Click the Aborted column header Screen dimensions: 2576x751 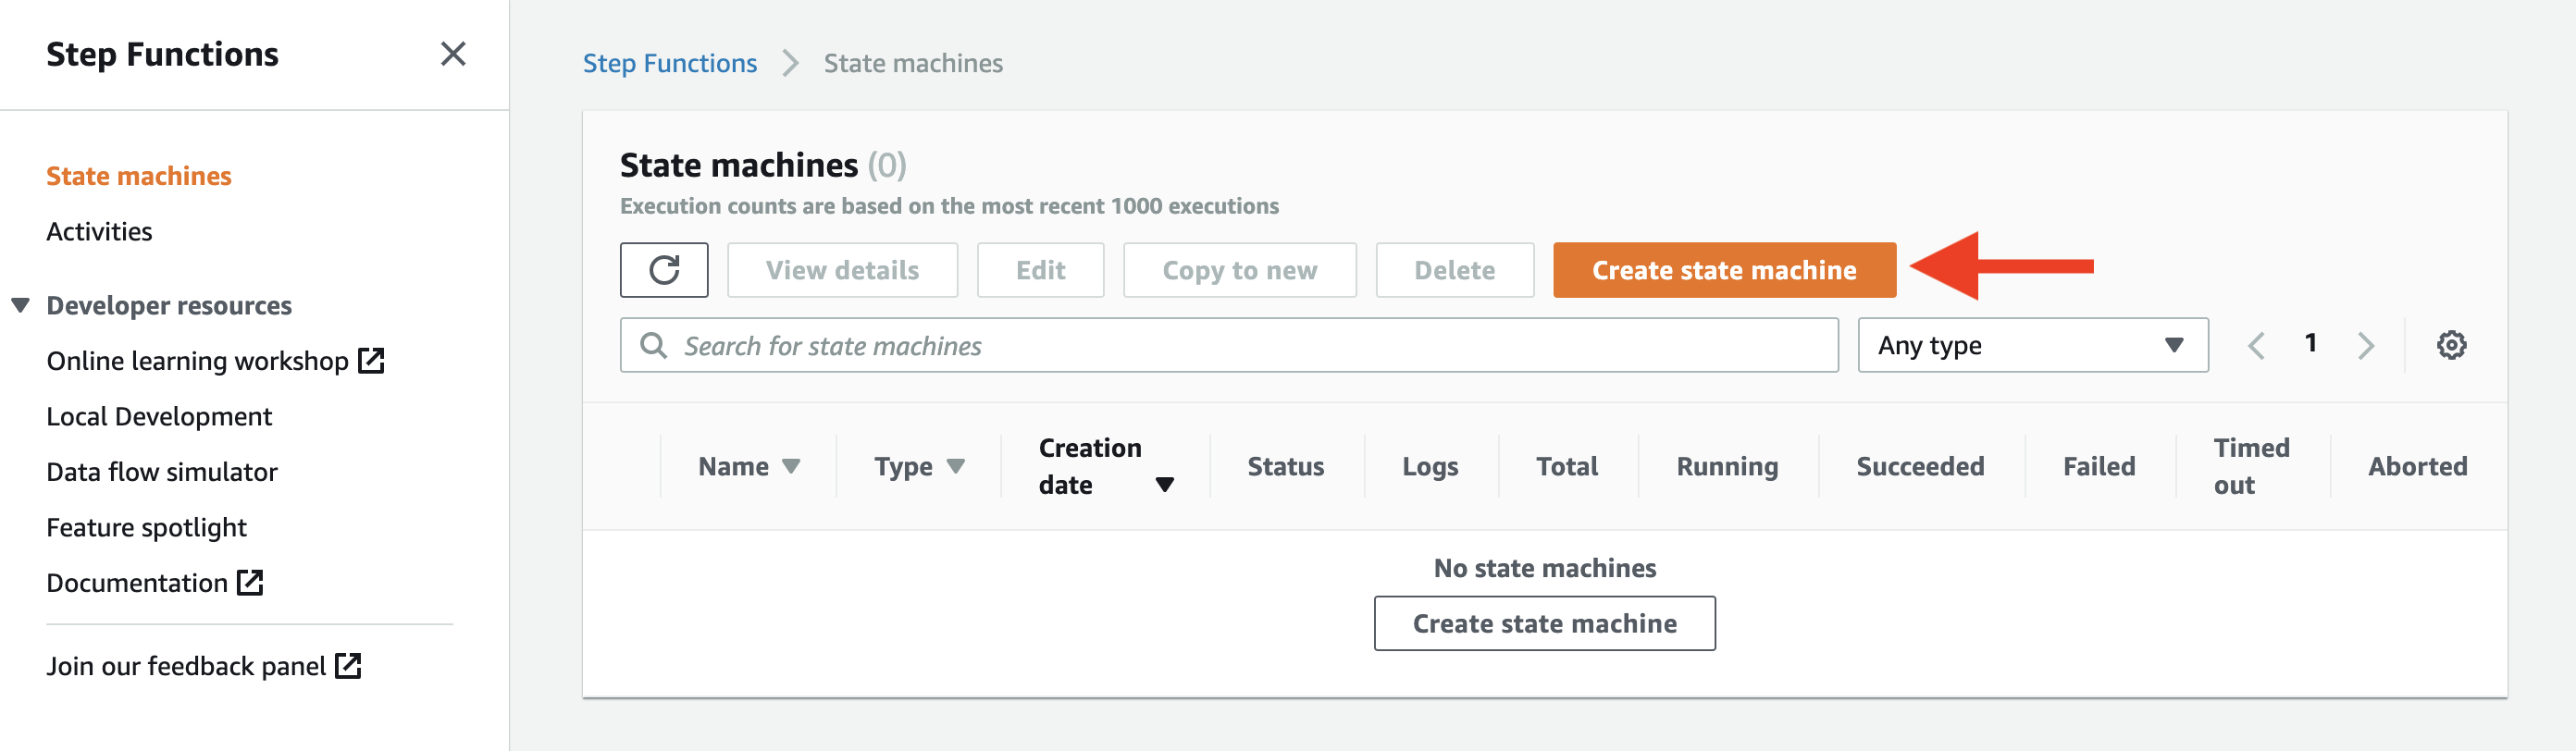(x=2417, y=466)
